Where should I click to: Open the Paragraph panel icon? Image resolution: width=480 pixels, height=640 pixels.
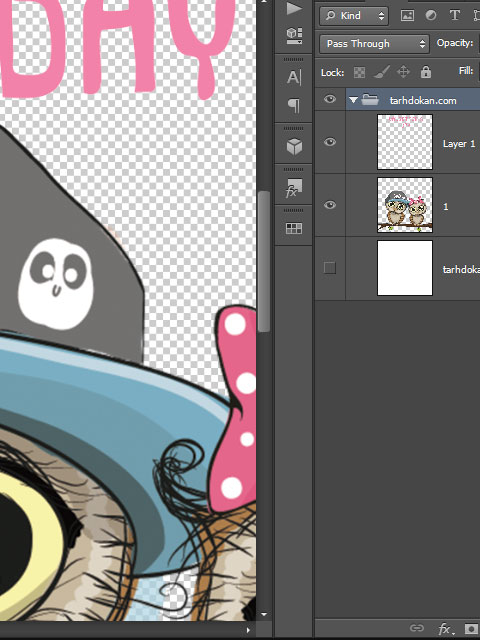294,105
